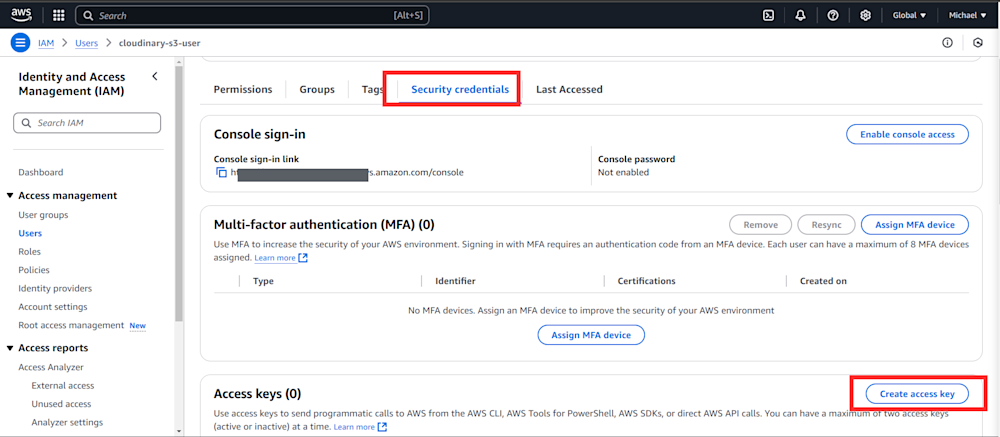
Task: Click the external link icon beside Access keys Learn more
Action: coord(382,427)
